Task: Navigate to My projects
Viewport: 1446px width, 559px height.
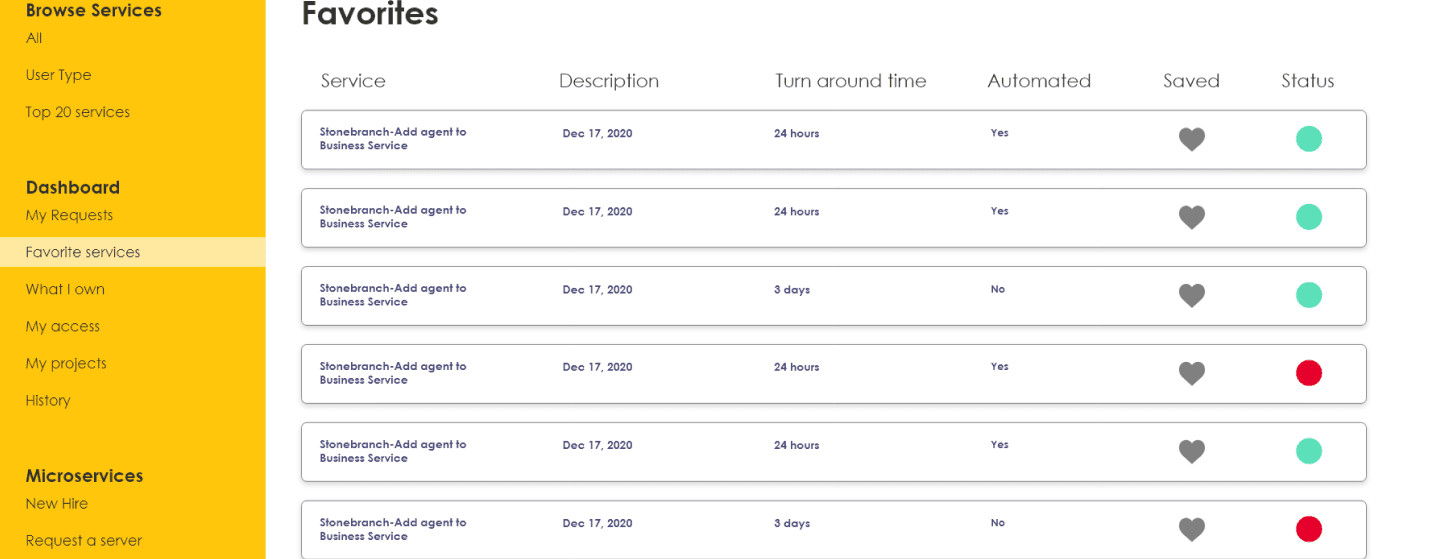Action: (66, 363)
